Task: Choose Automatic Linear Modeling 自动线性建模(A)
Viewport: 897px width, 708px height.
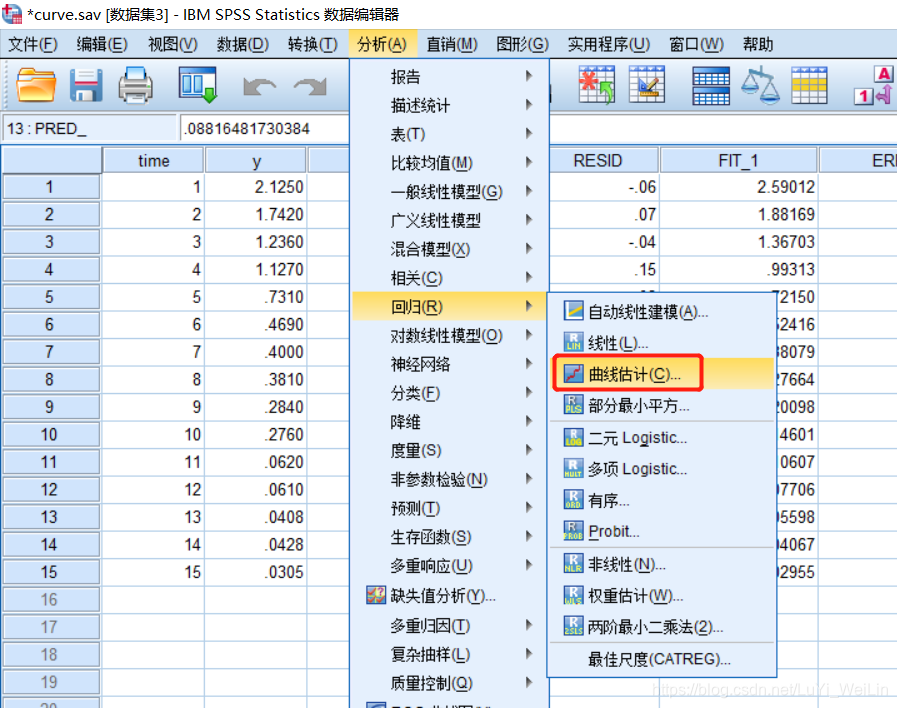Action: [662, 312]
